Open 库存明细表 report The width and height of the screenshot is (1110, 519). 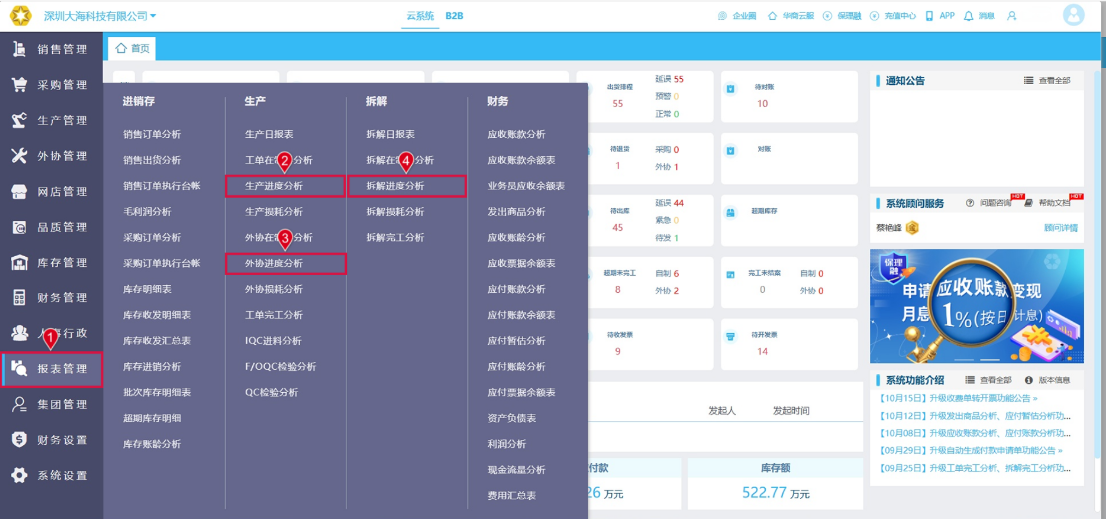point(147,289)
